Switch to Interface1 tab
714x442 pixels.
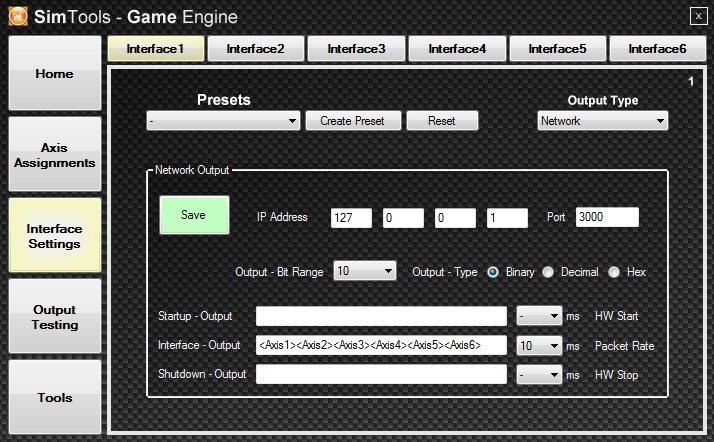pos(156,49)
